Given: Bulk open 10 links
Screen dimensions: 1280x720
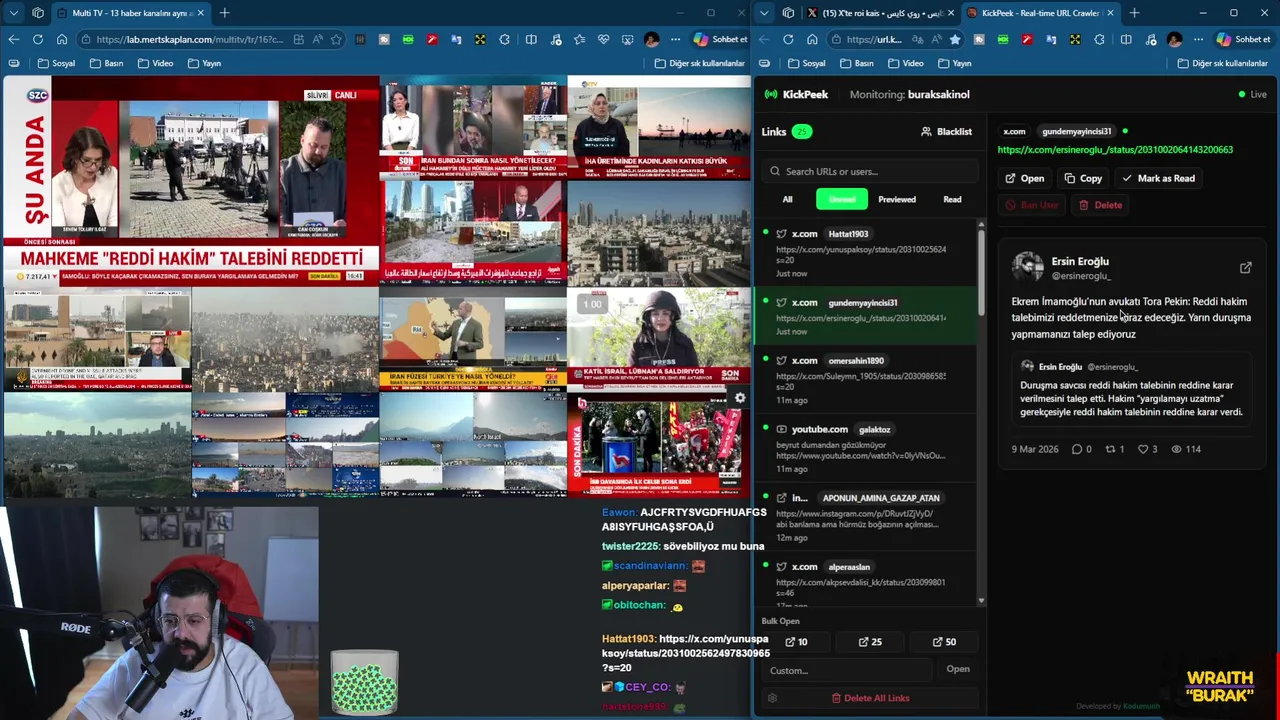Looking at the screenshot, I should 797,642.
